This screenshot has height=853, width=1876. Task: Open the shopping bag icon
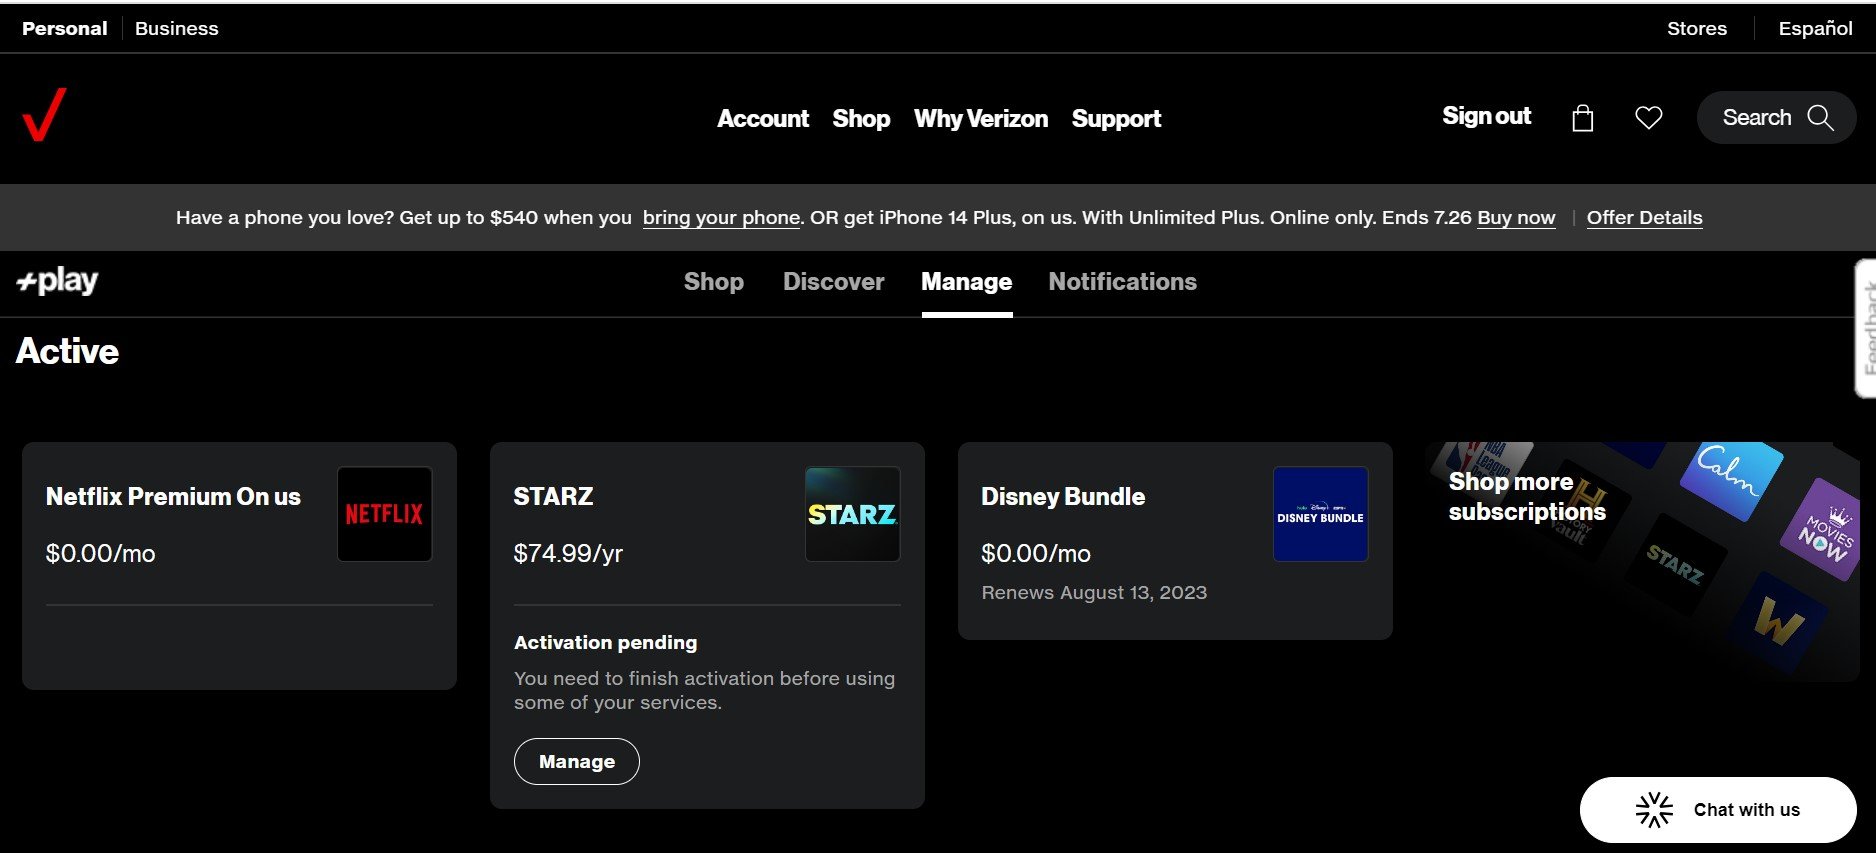pyautogui.click(x=1582, y=118)
